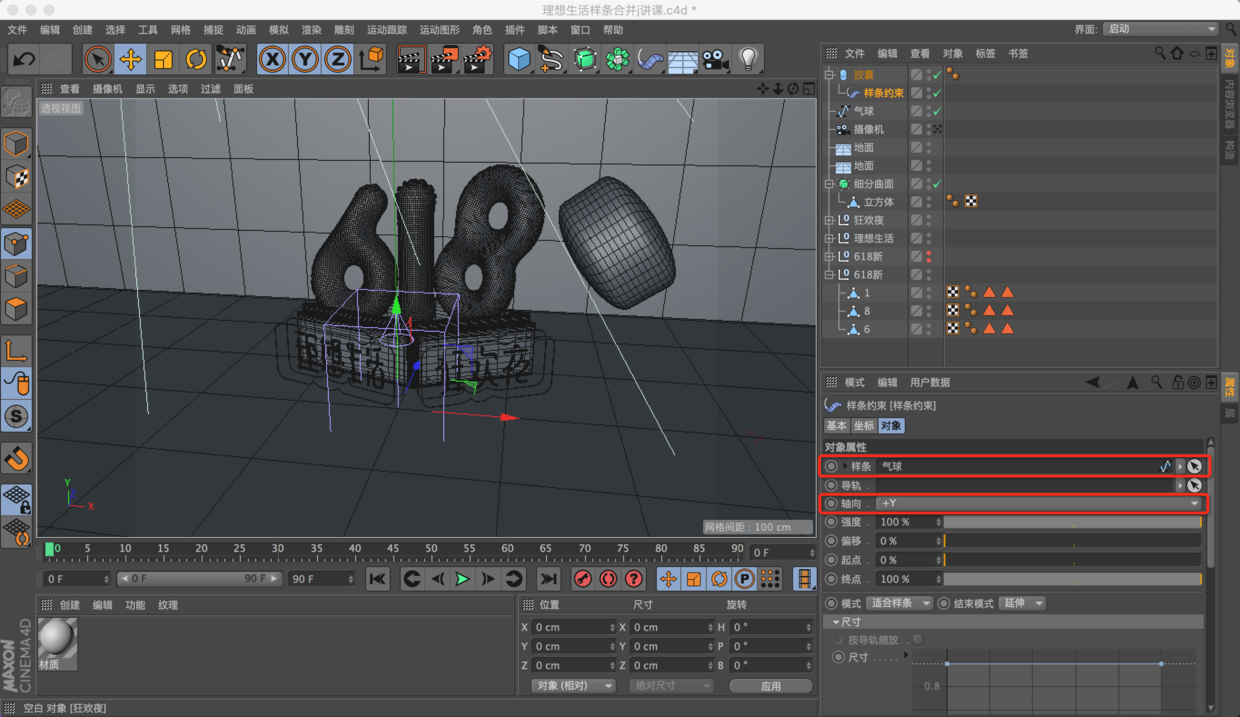This screenshot has height=717, width=1240.
Task: Toggle the enable checkmark of 气球 object
Action: (x=937, y=111)
